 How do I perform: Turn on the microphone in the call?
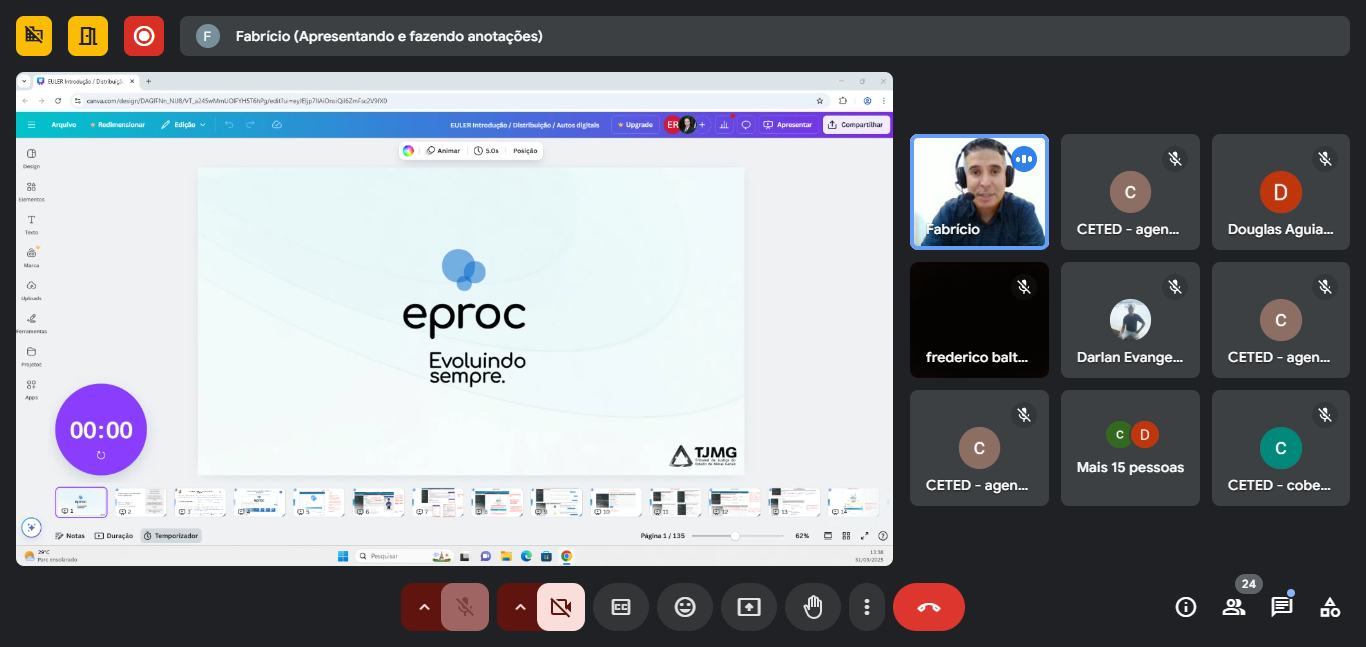point(465,607)
